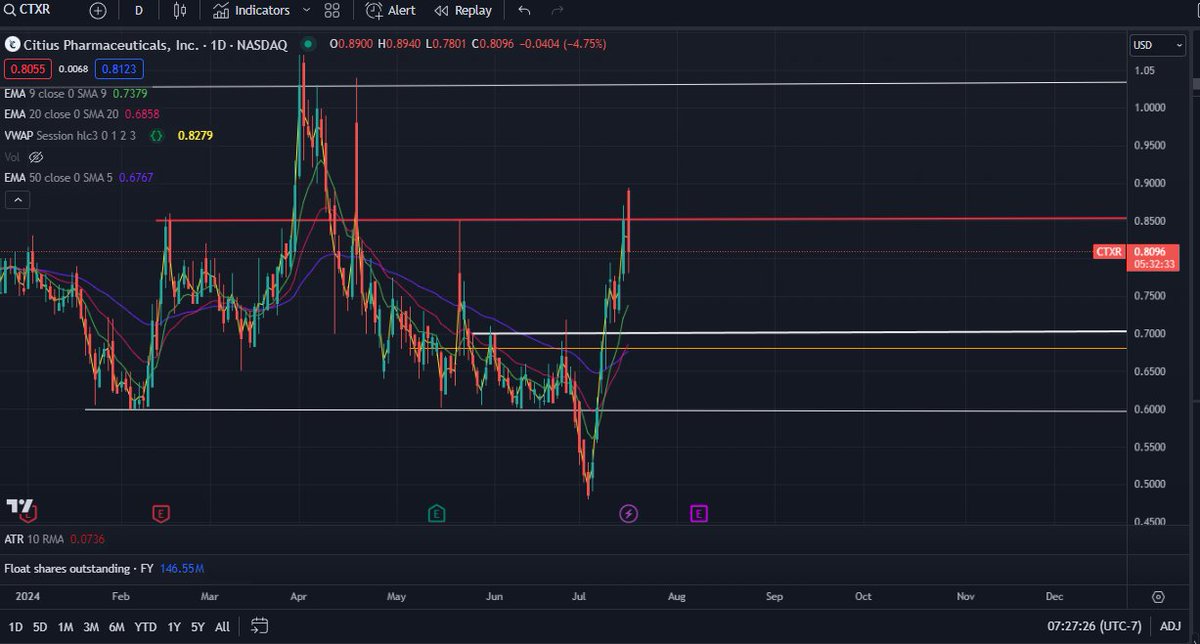Click the compare or add symbol plus icon

[x=97, y=11]
